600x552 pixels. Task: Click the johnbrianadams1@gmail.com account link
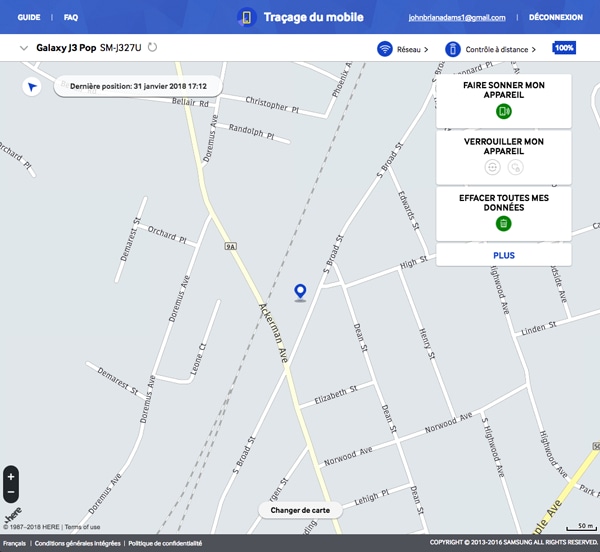(x=457, y=18)
